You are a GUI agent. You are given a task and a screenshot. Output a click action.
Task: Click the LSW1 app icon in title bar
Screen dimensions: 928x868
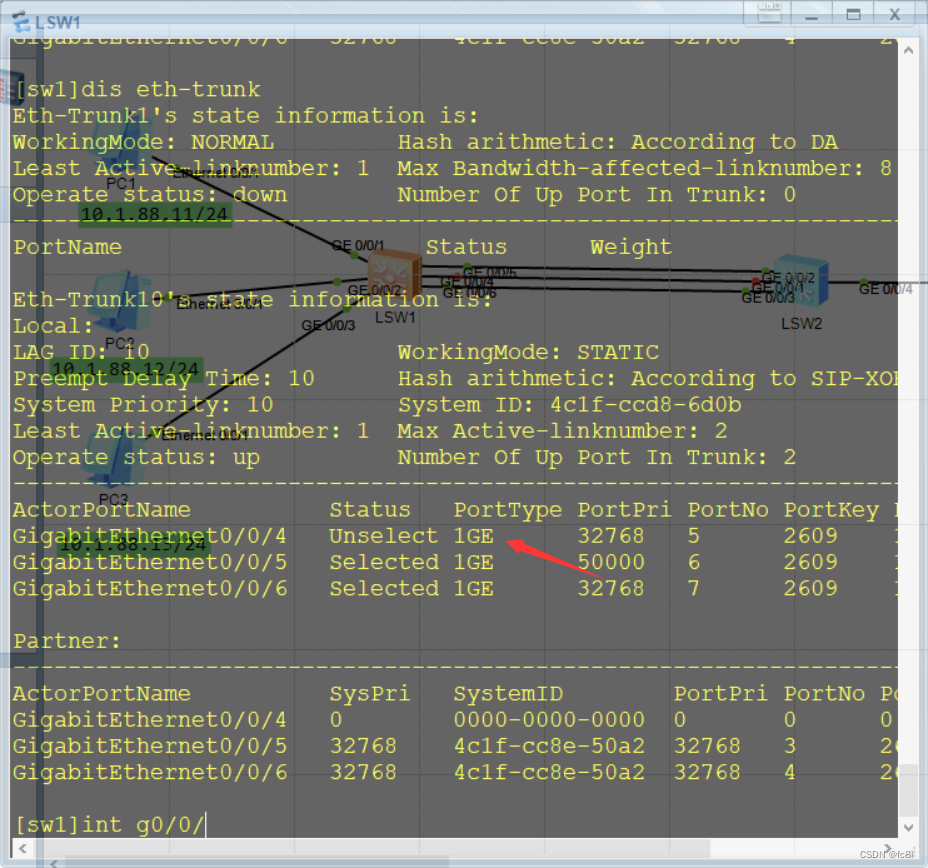pos(21,21)
